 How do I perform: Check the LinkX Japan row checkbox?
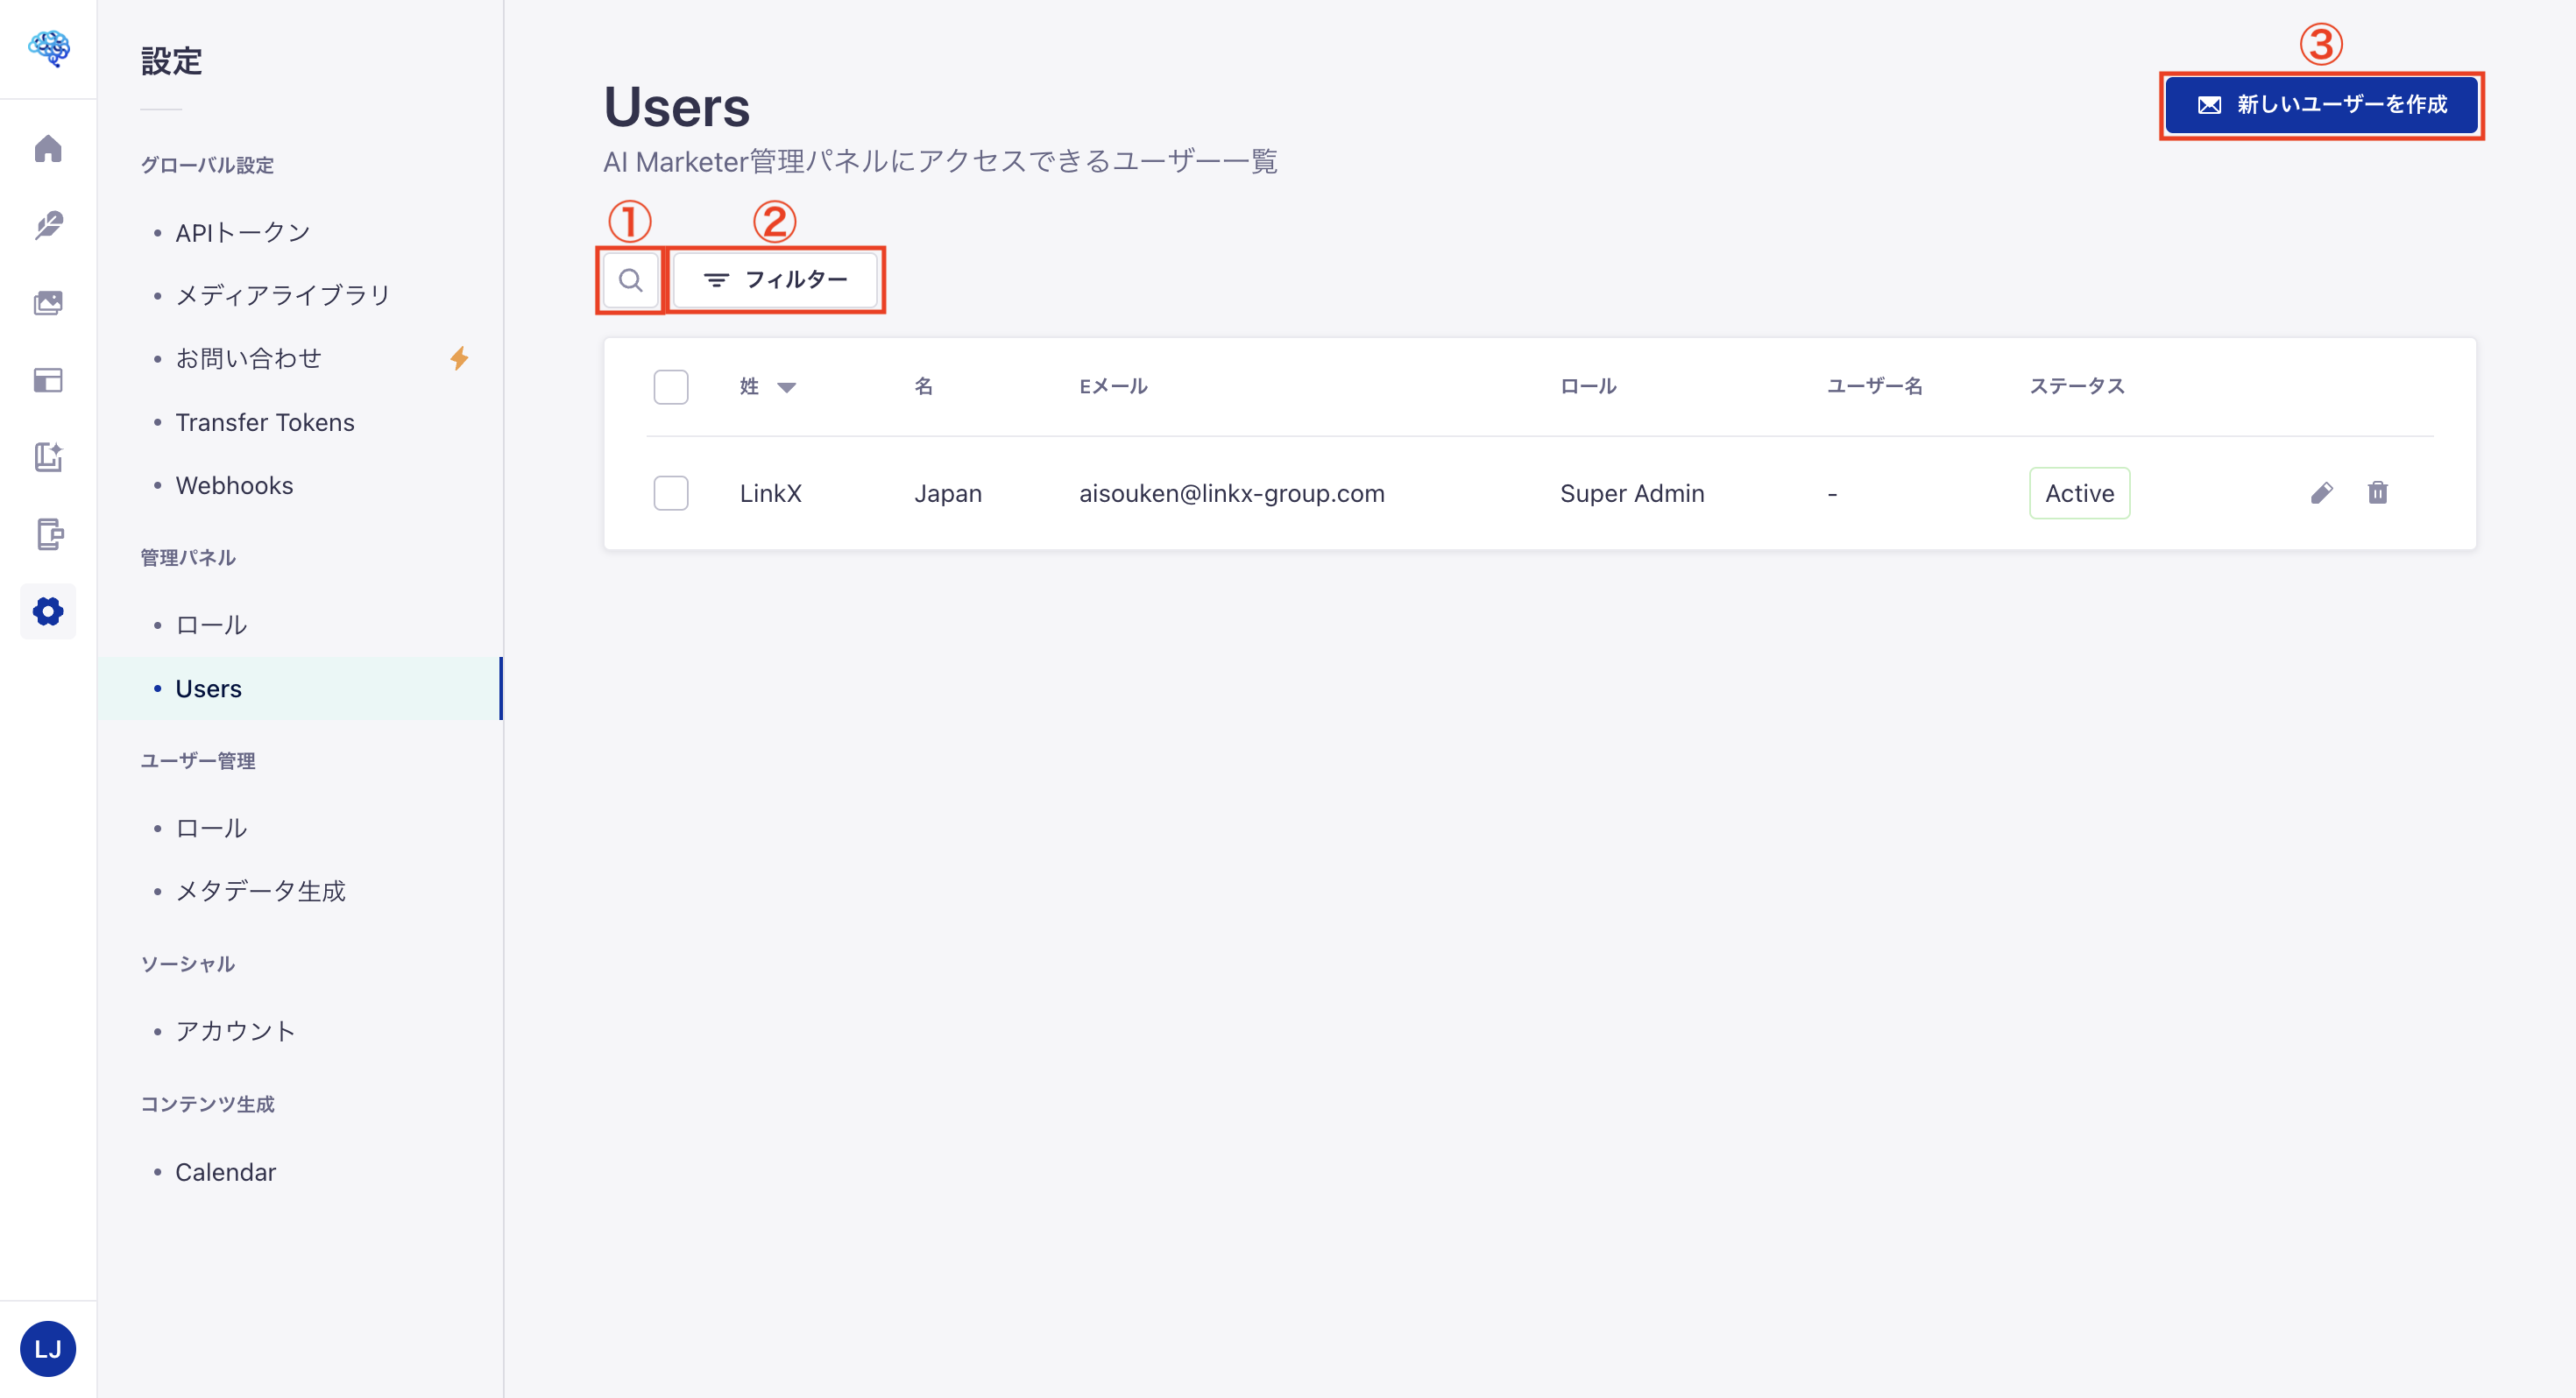[670, 493]
